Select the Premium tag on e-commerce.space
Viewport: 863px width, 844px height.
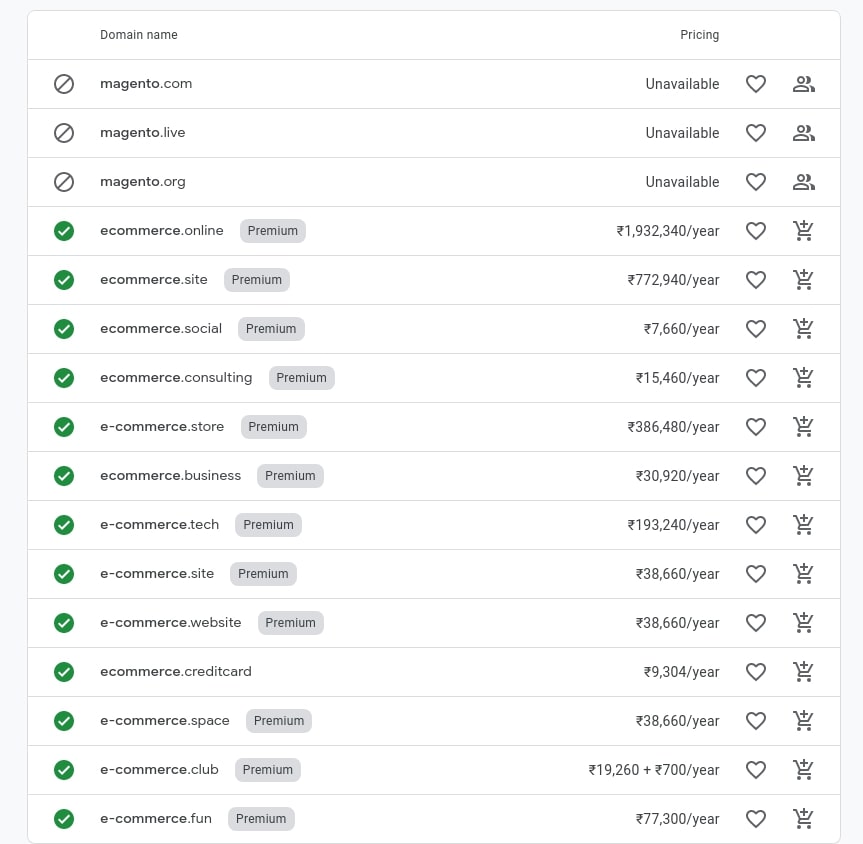click(278, 721)
